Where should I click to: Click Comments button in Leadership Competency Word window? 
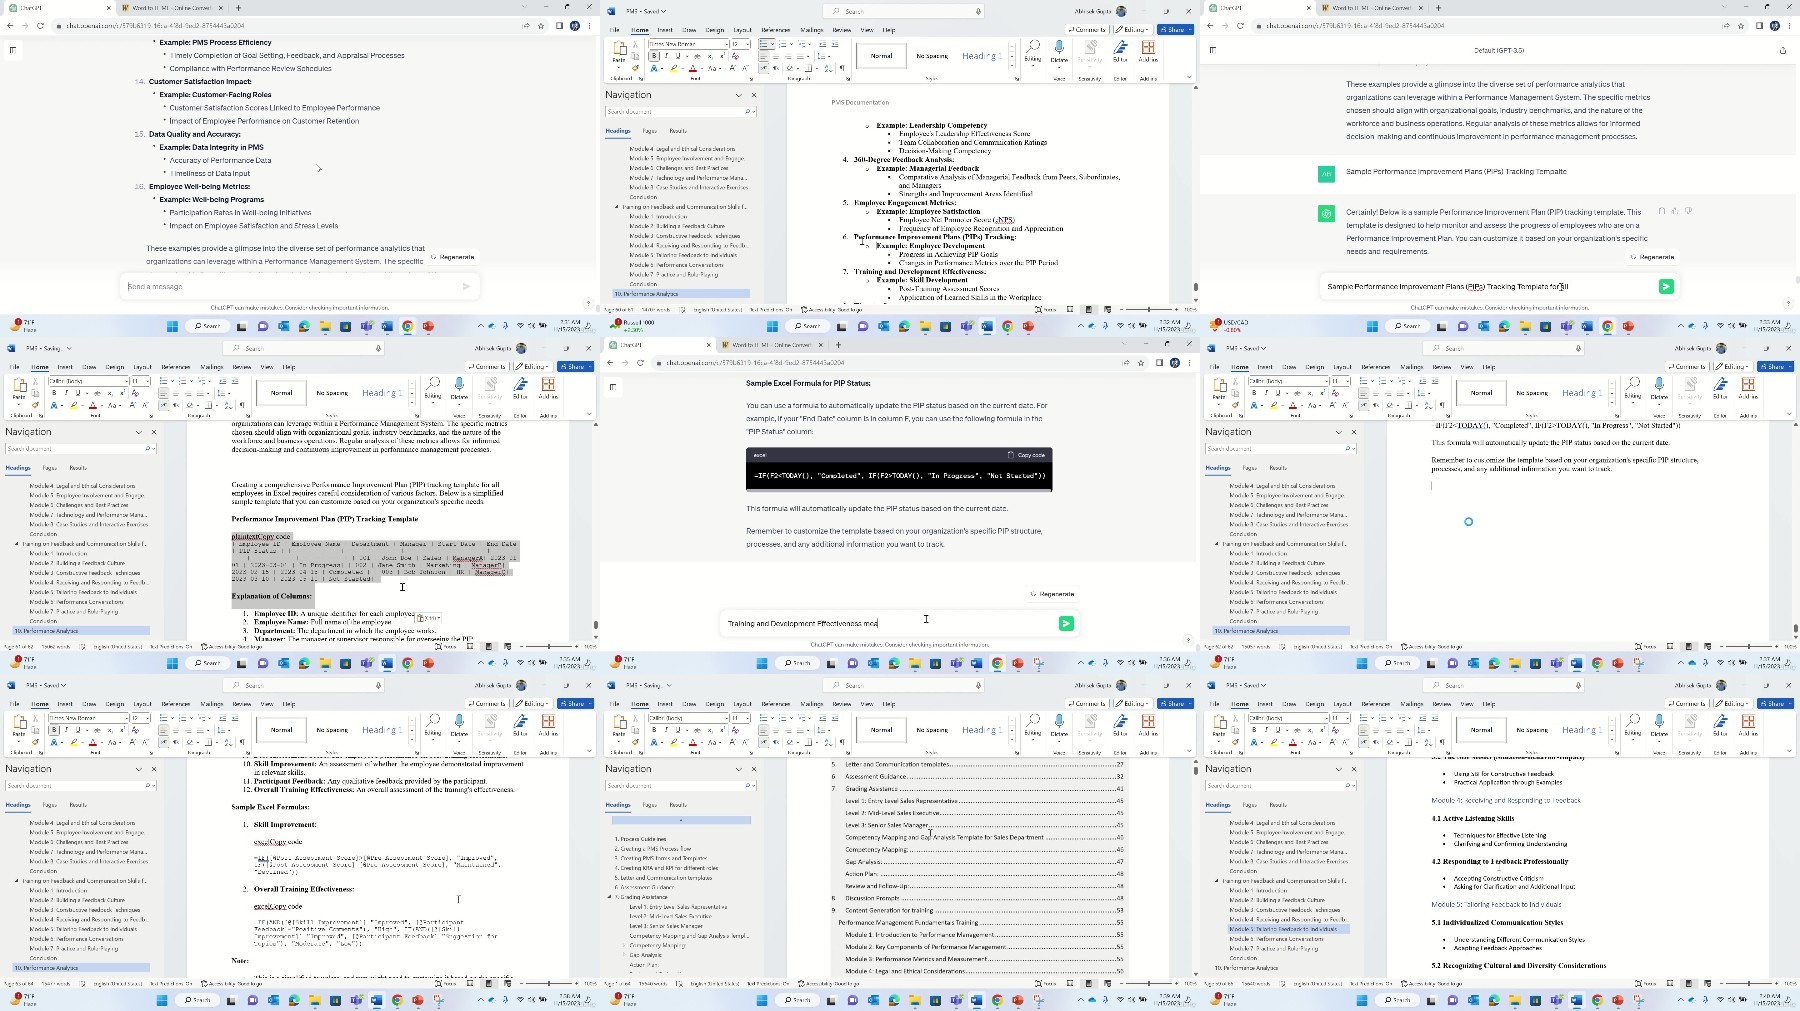point(1087,29)
